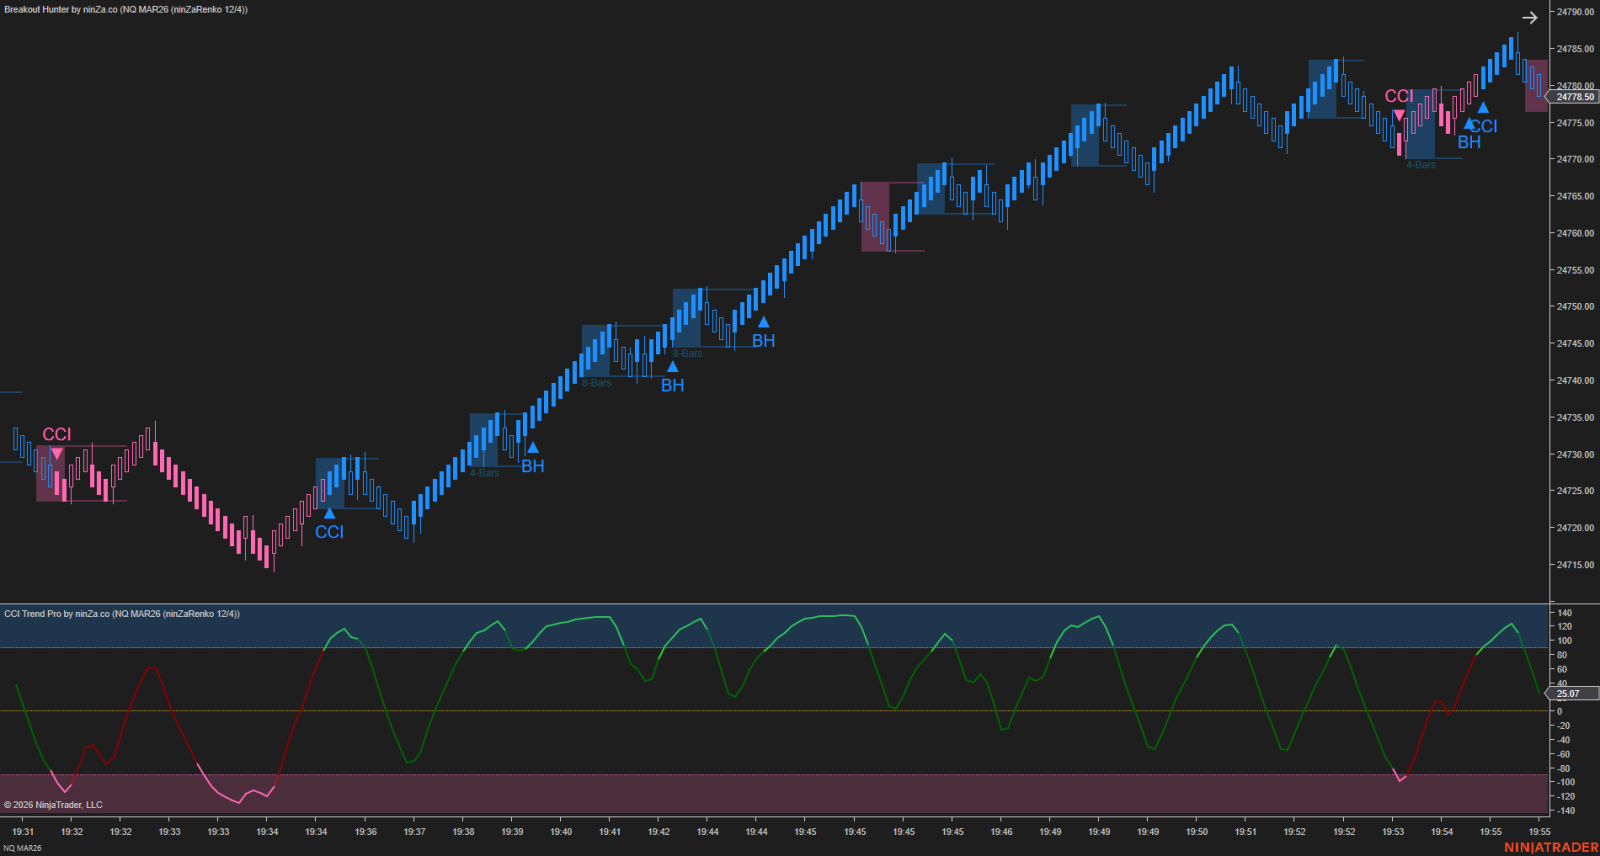The width and height of the screenshot is (1600, 856).
Task: Click the 24765.00 price axis label
Action: pyautogui.click(x=1575, y=196)
